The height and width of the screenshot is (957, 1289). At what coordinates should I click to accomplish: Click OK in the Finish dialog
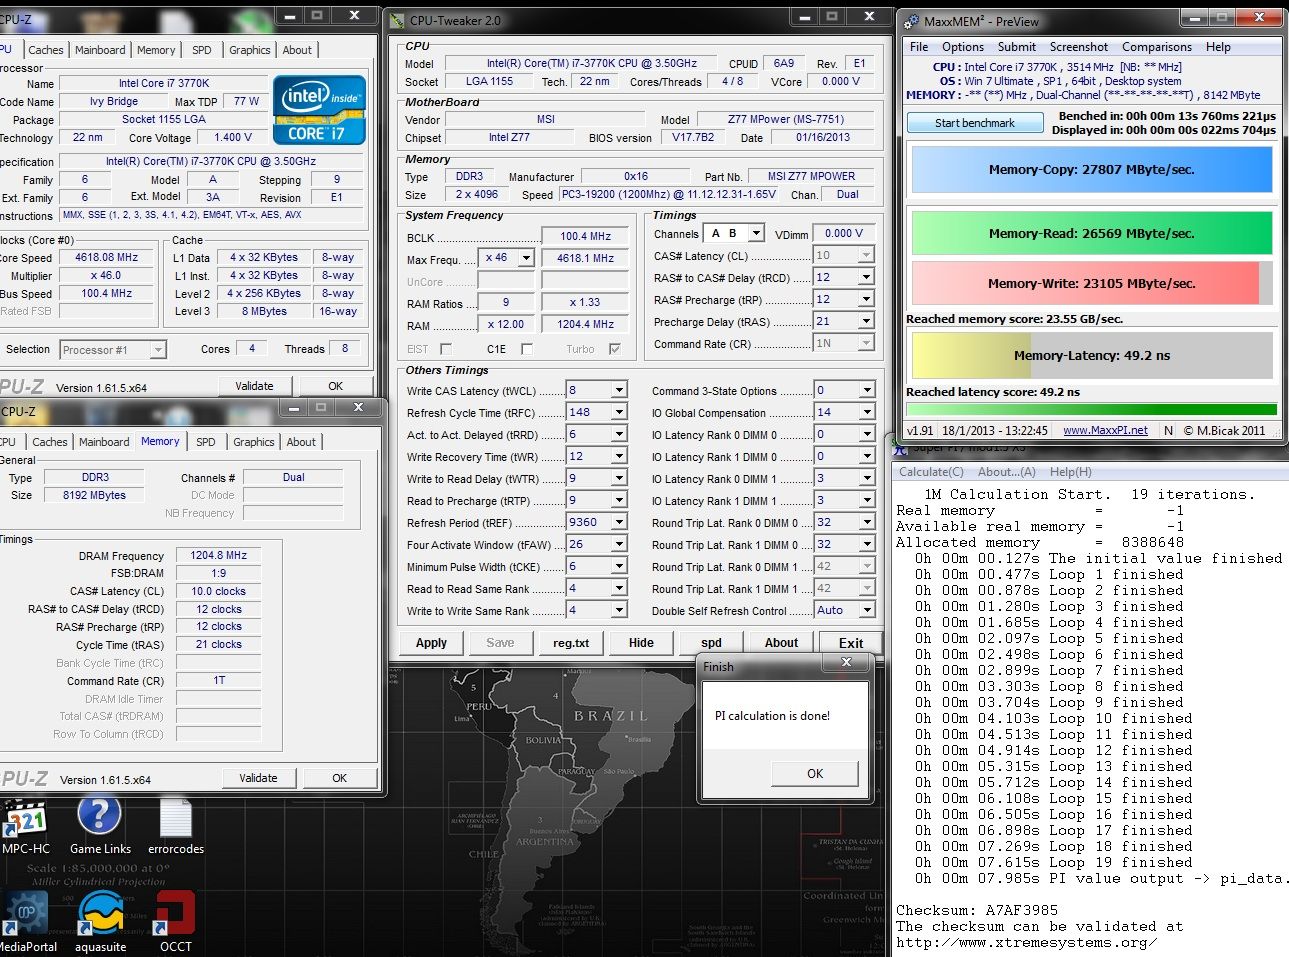(815, 773)
